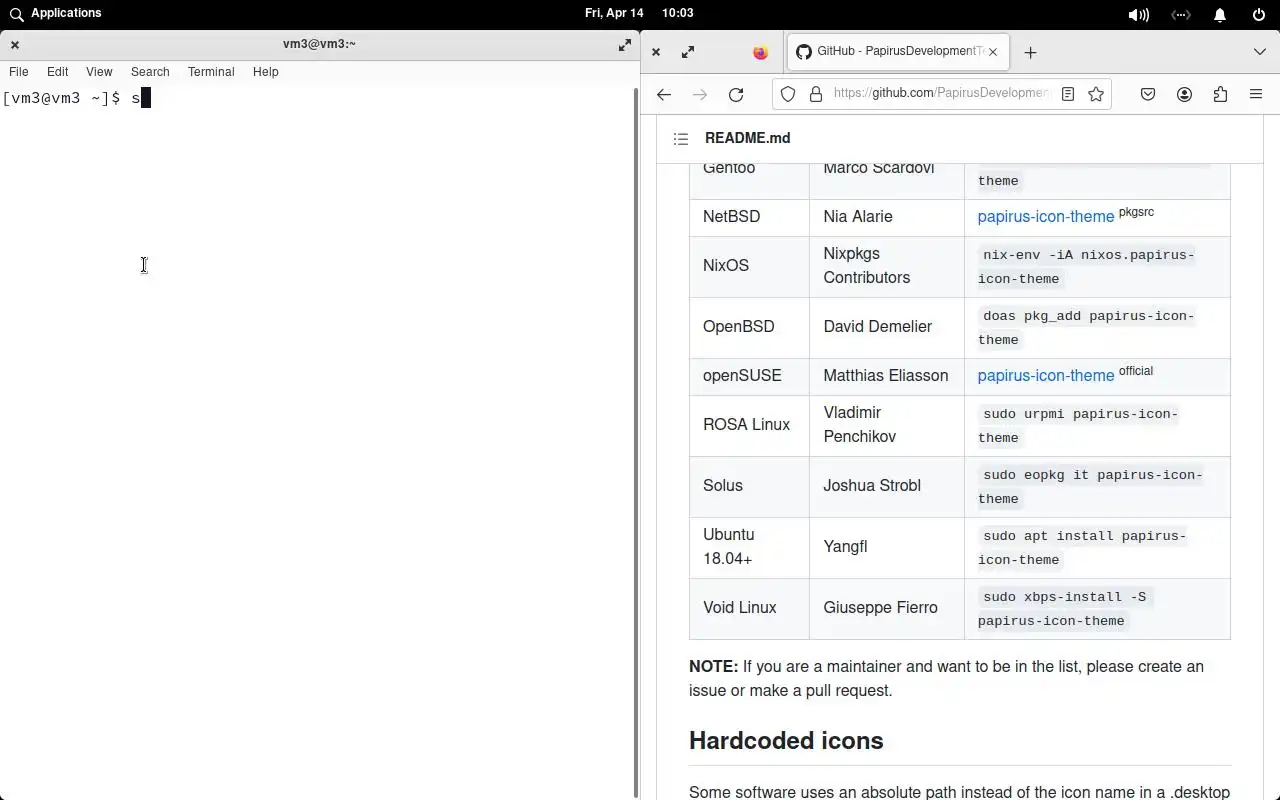Reload the current page
The image size is (1280, 800).
736,94
